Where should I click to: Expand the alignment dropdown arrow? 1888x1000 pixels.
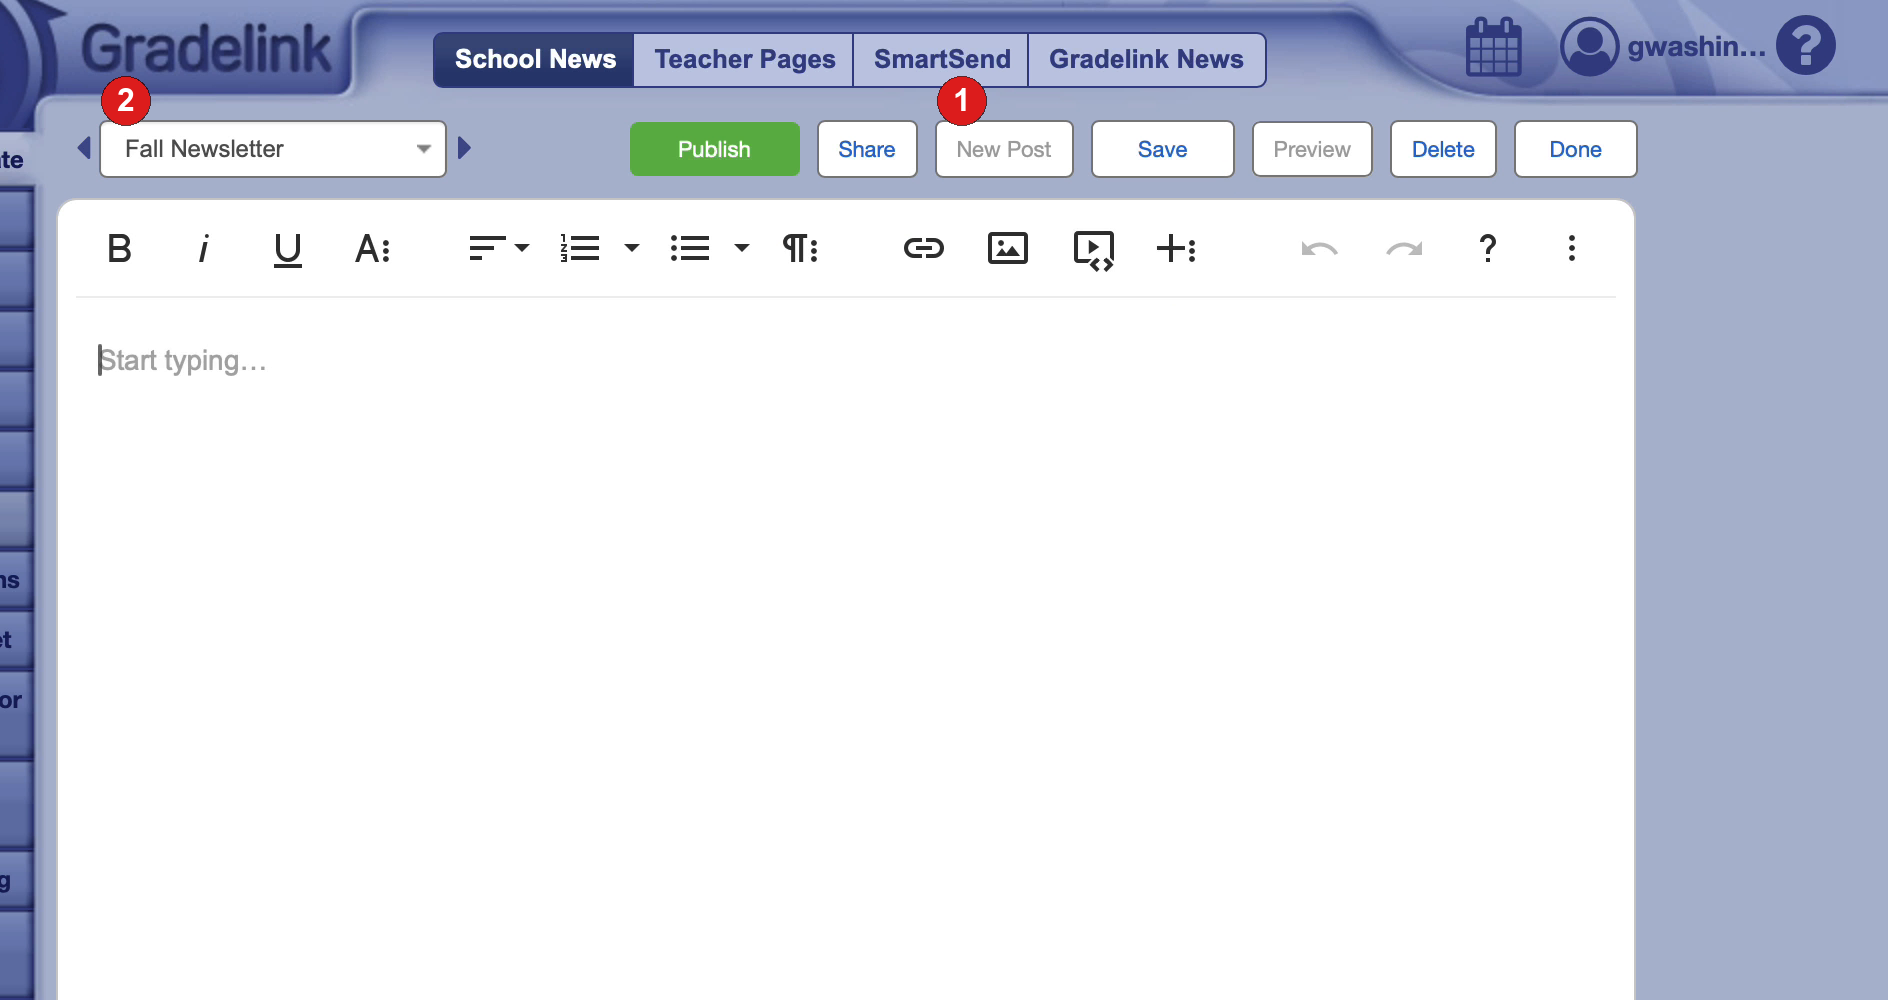(x=522, y=248)
